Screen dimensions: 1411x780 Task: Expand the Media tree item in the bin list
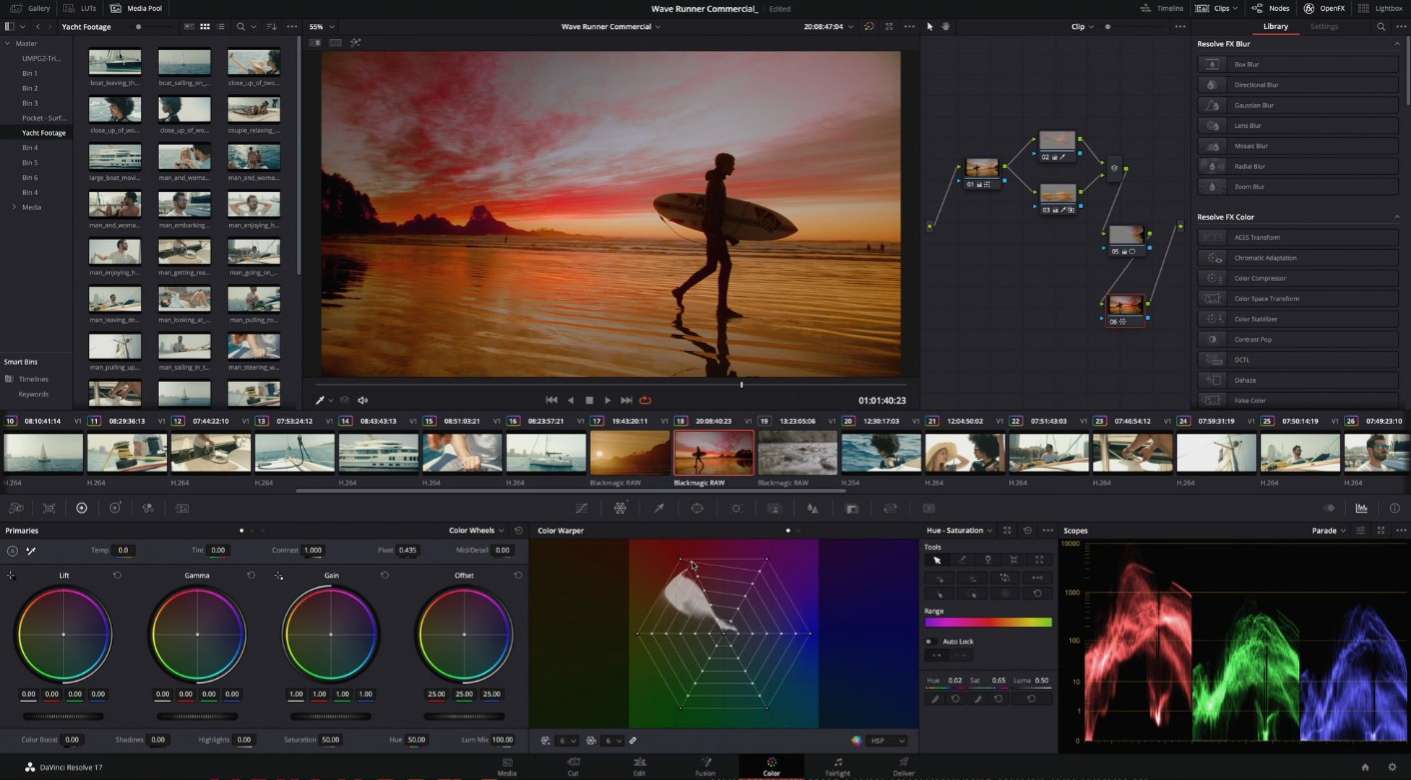14,207
